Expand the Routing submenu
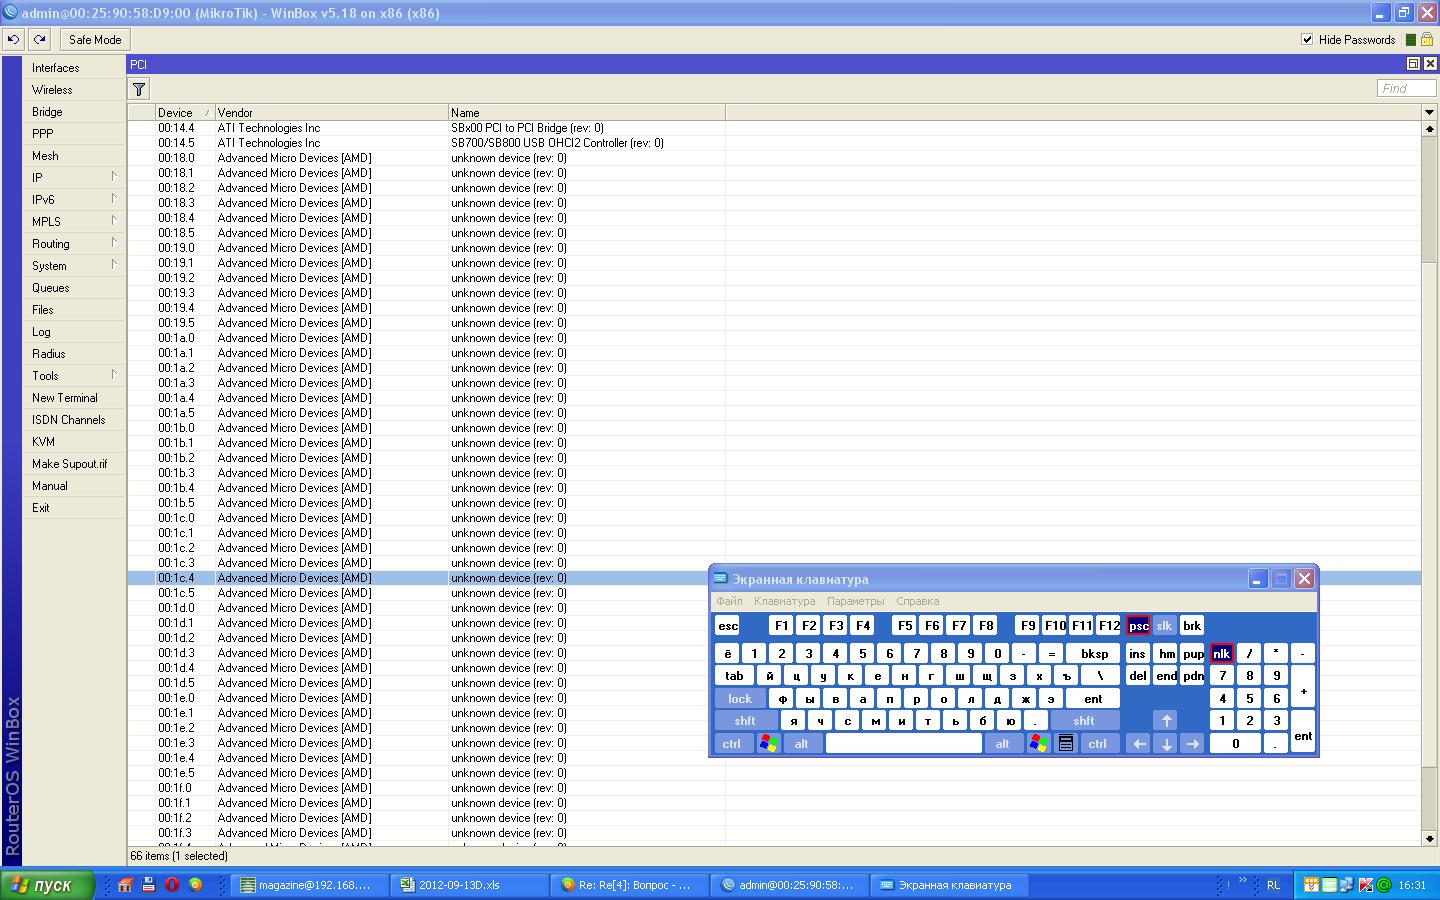Screen dimensions: 1440x900 [x=74, y=244]
